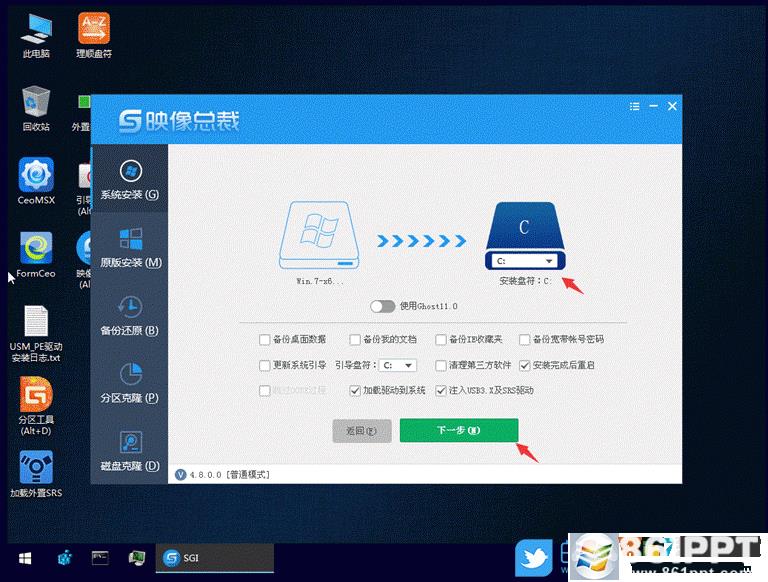Image resolution: width=768 pixels, height=582 pixels.
Task: Expand the 引导盘符 C: dropdown
Action: tap(398, 365)
